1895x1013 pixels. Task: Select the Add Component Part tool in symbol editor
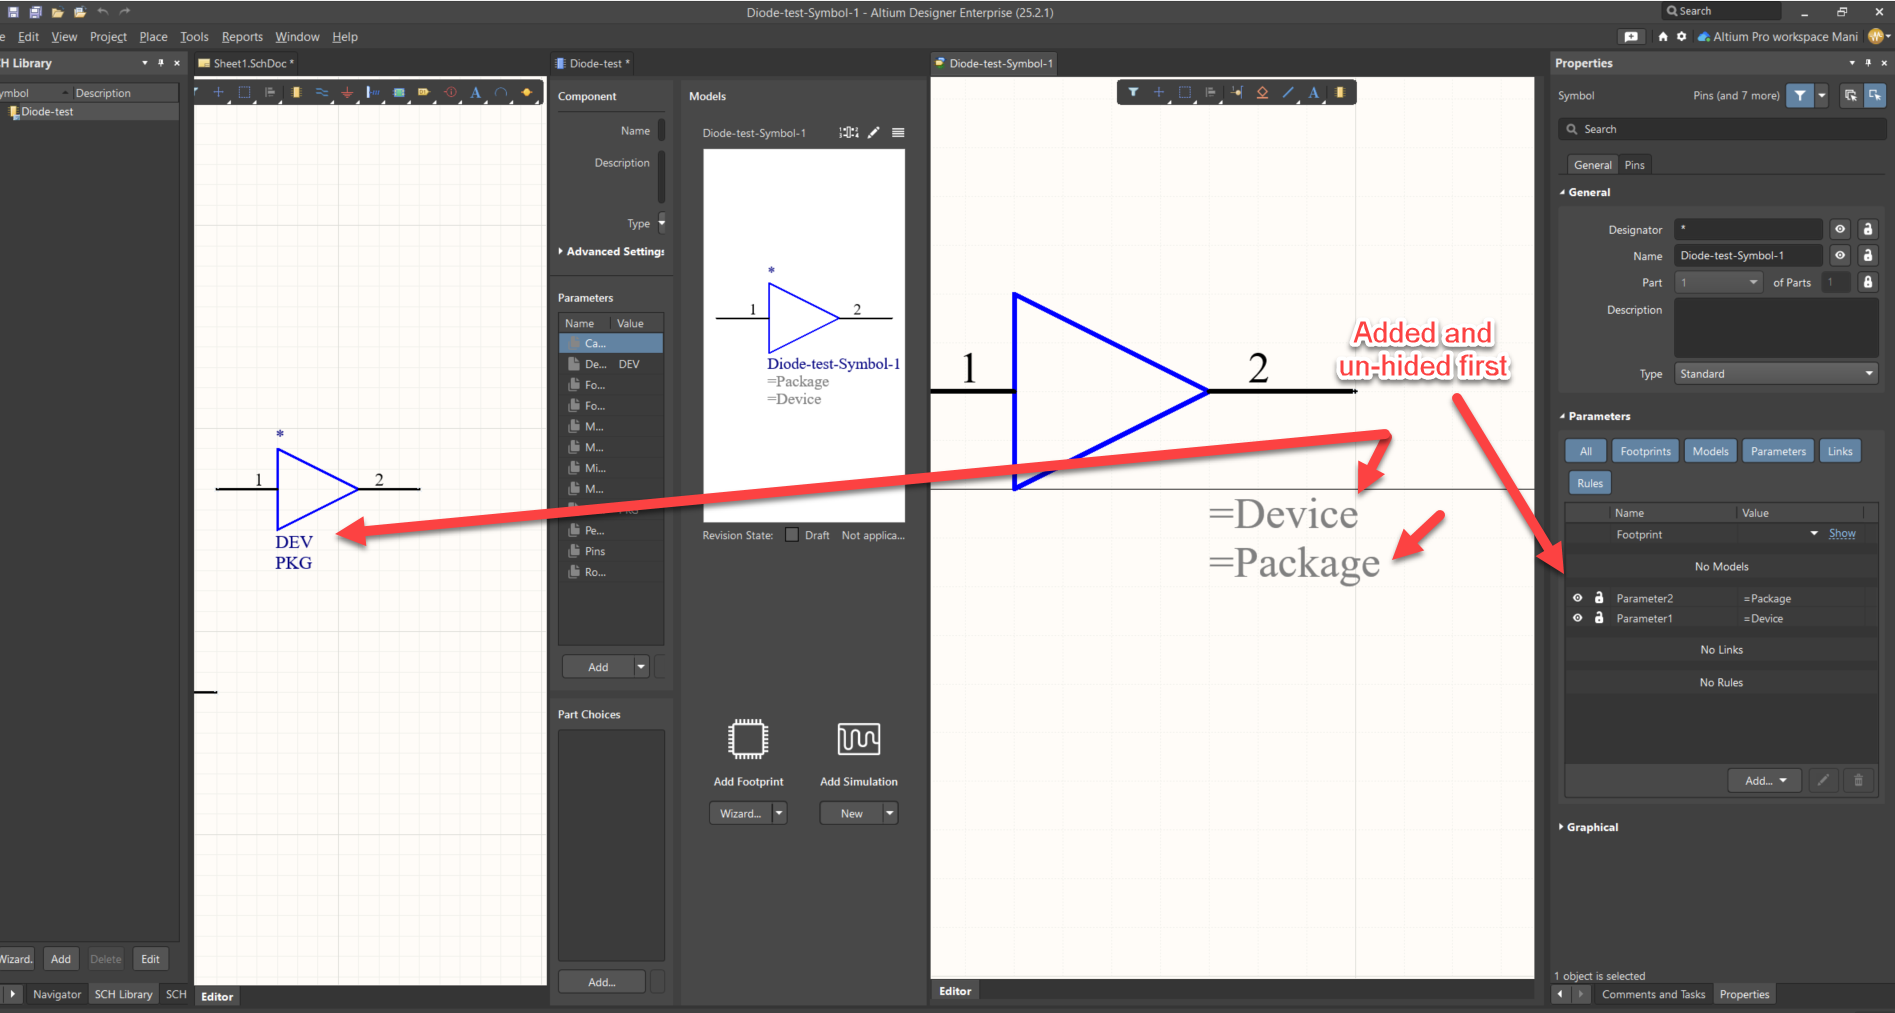click(1340, 92)
